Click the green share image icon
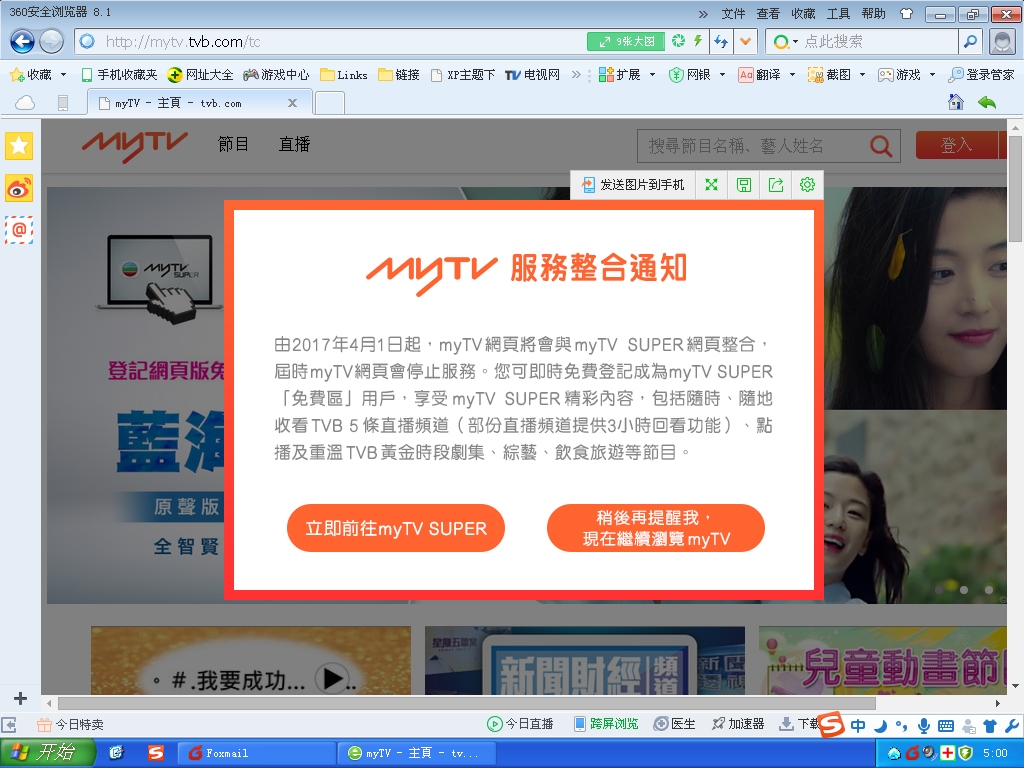The width and height of the screenshot is (1024, 768). tap(776, 185)
